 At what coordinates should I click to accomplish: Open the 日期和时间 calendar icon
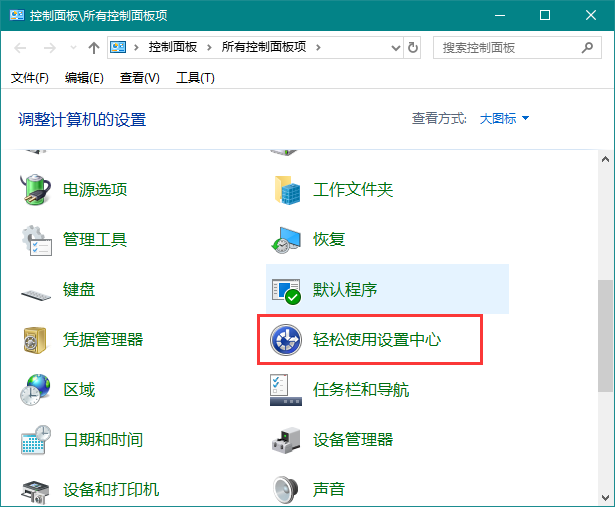pyautogui.click(x=36, y=440)
